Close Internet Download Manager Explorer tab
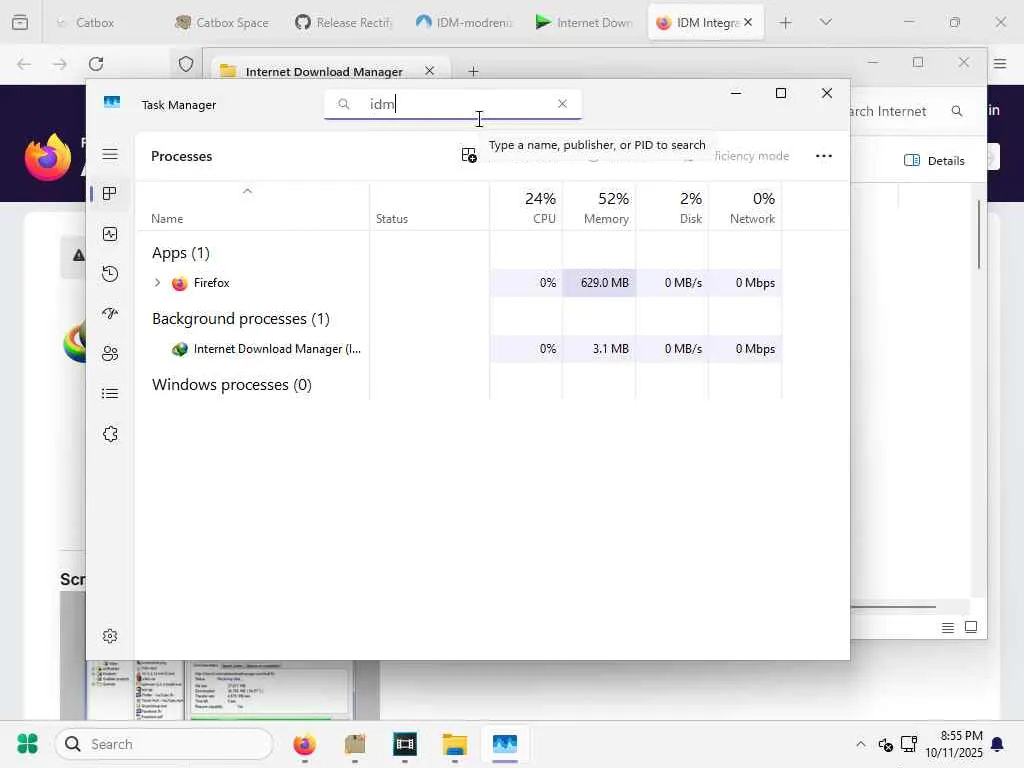Image resolution: width=1024 pixels, height=768 pixels. pos(429,71)
